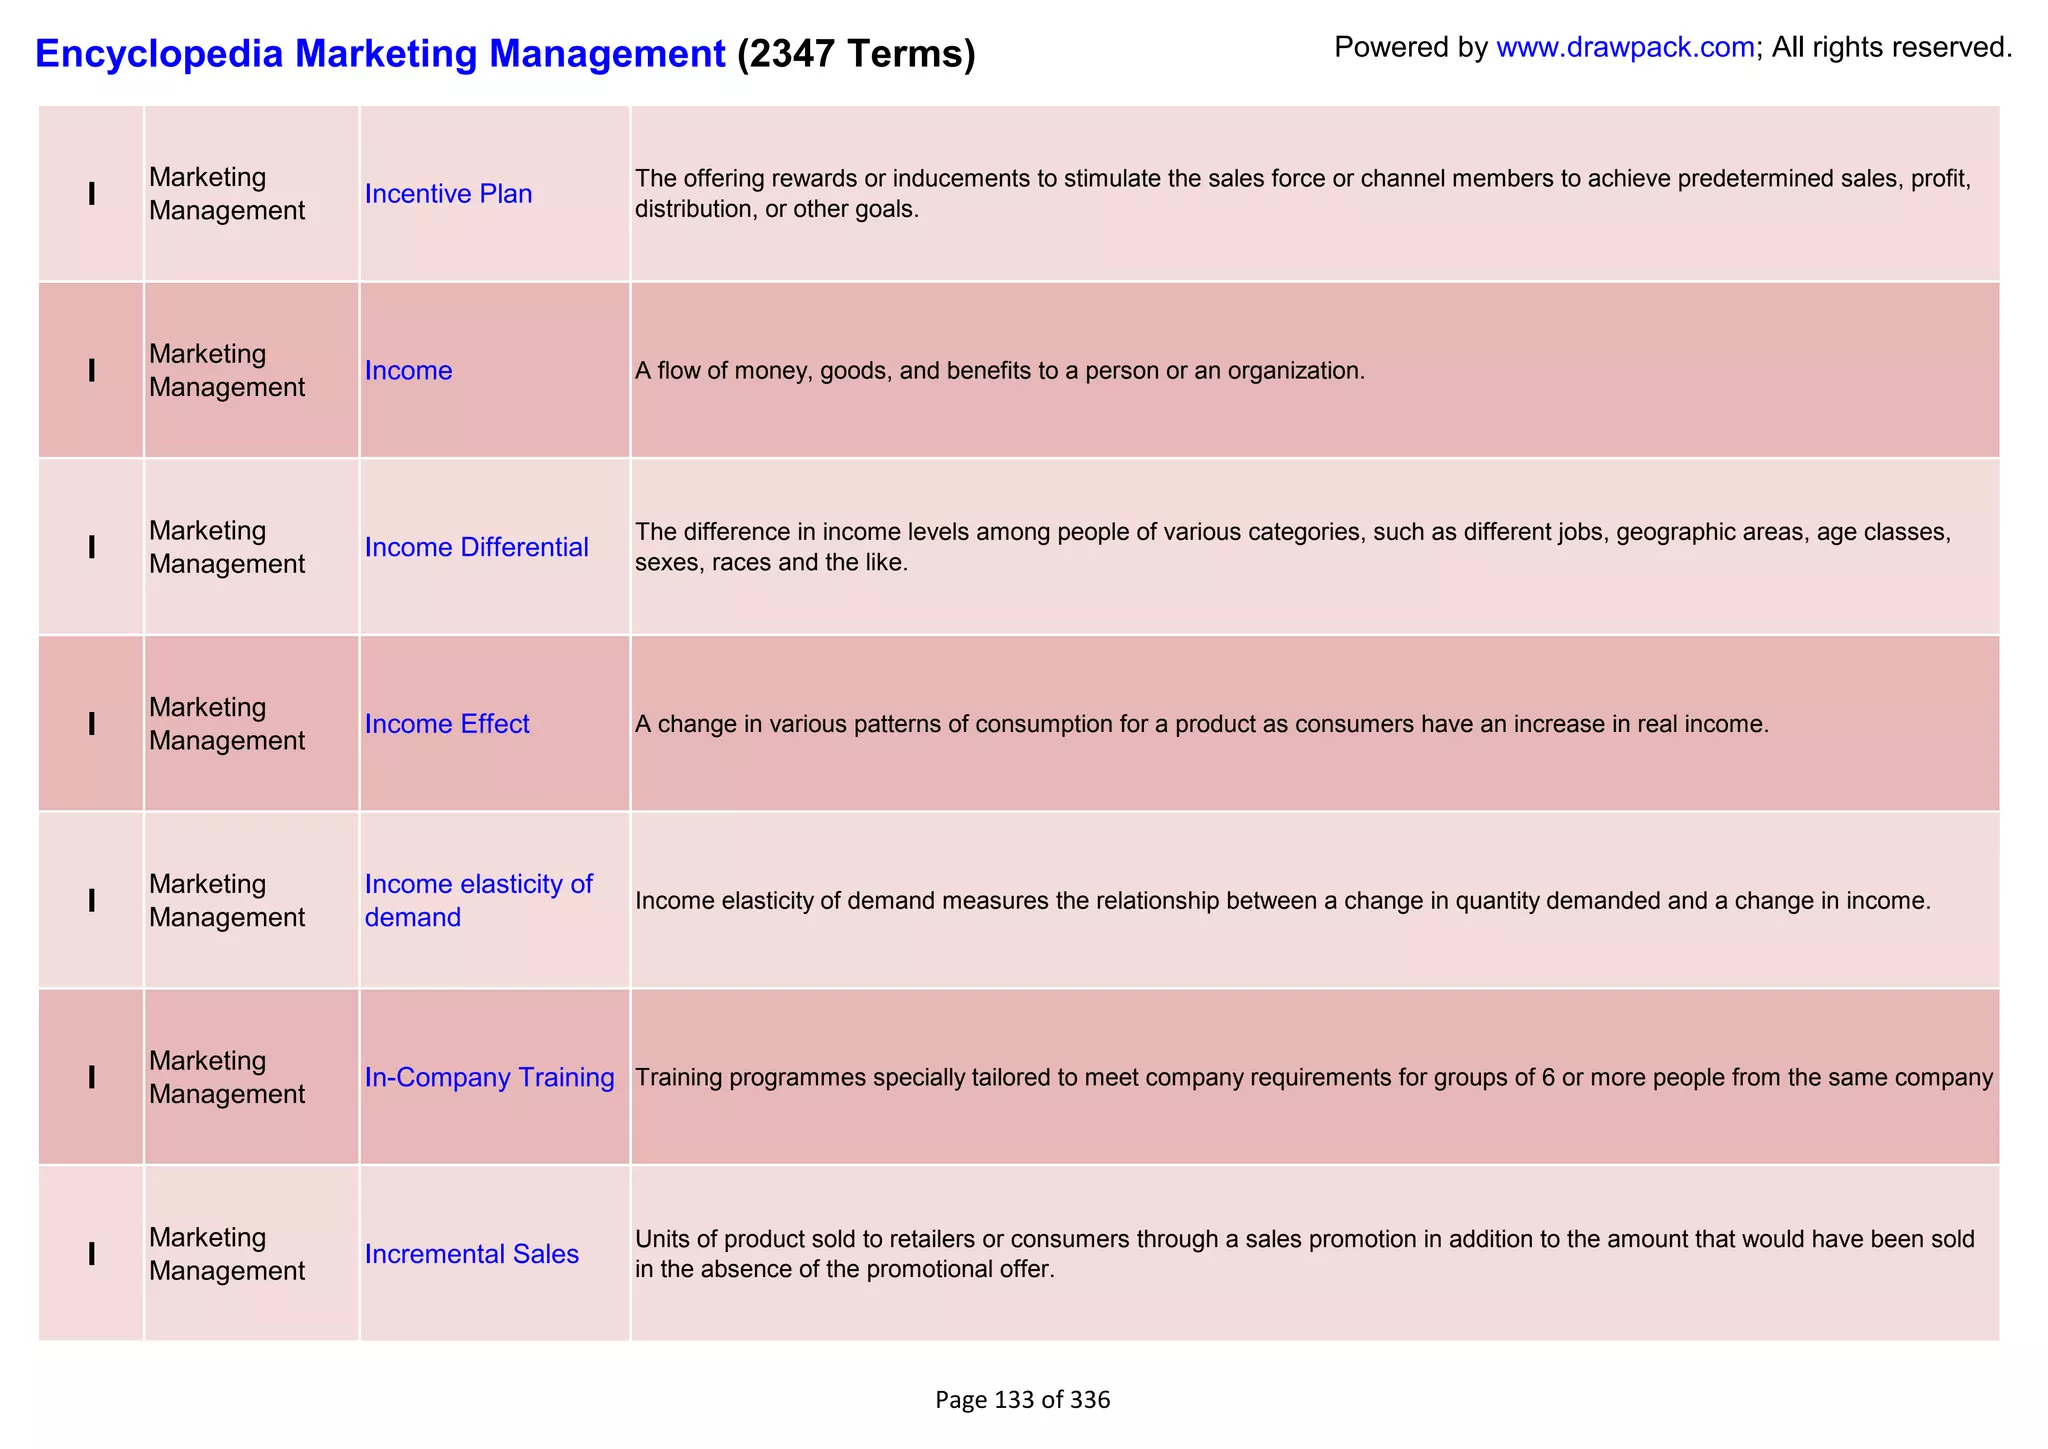Open the Income Effect term link

pyautogui.click(x=447, y=724)
